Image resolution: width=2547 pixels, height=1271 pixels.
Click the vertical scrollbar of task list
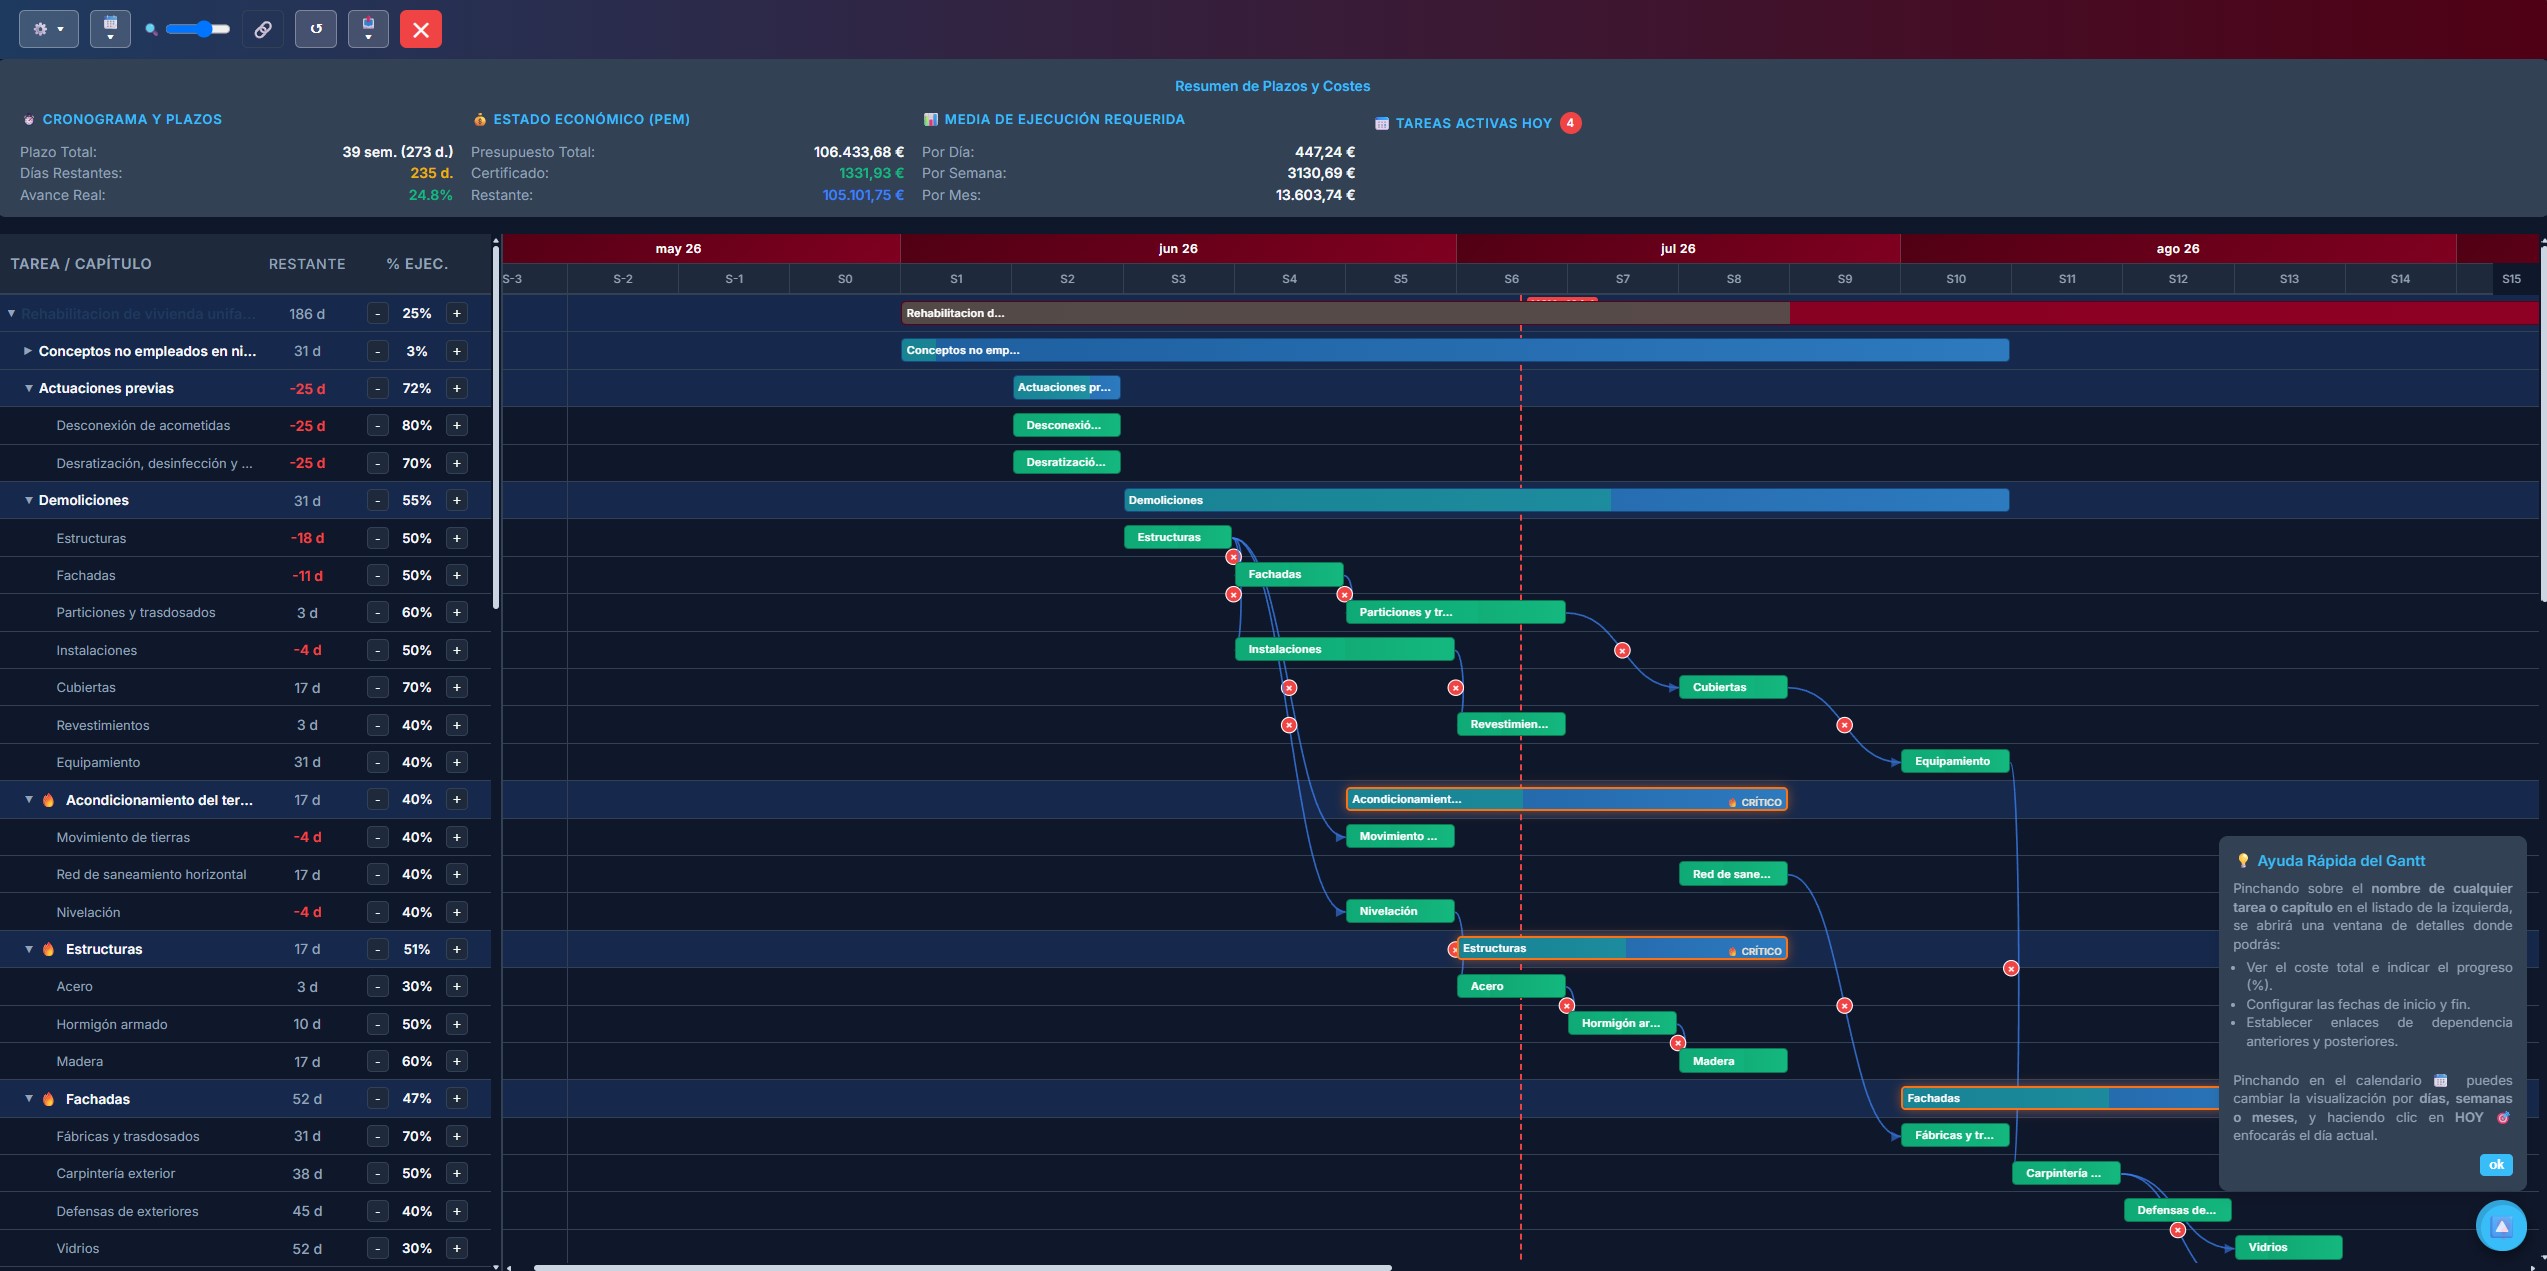click(x=495, y=427)
